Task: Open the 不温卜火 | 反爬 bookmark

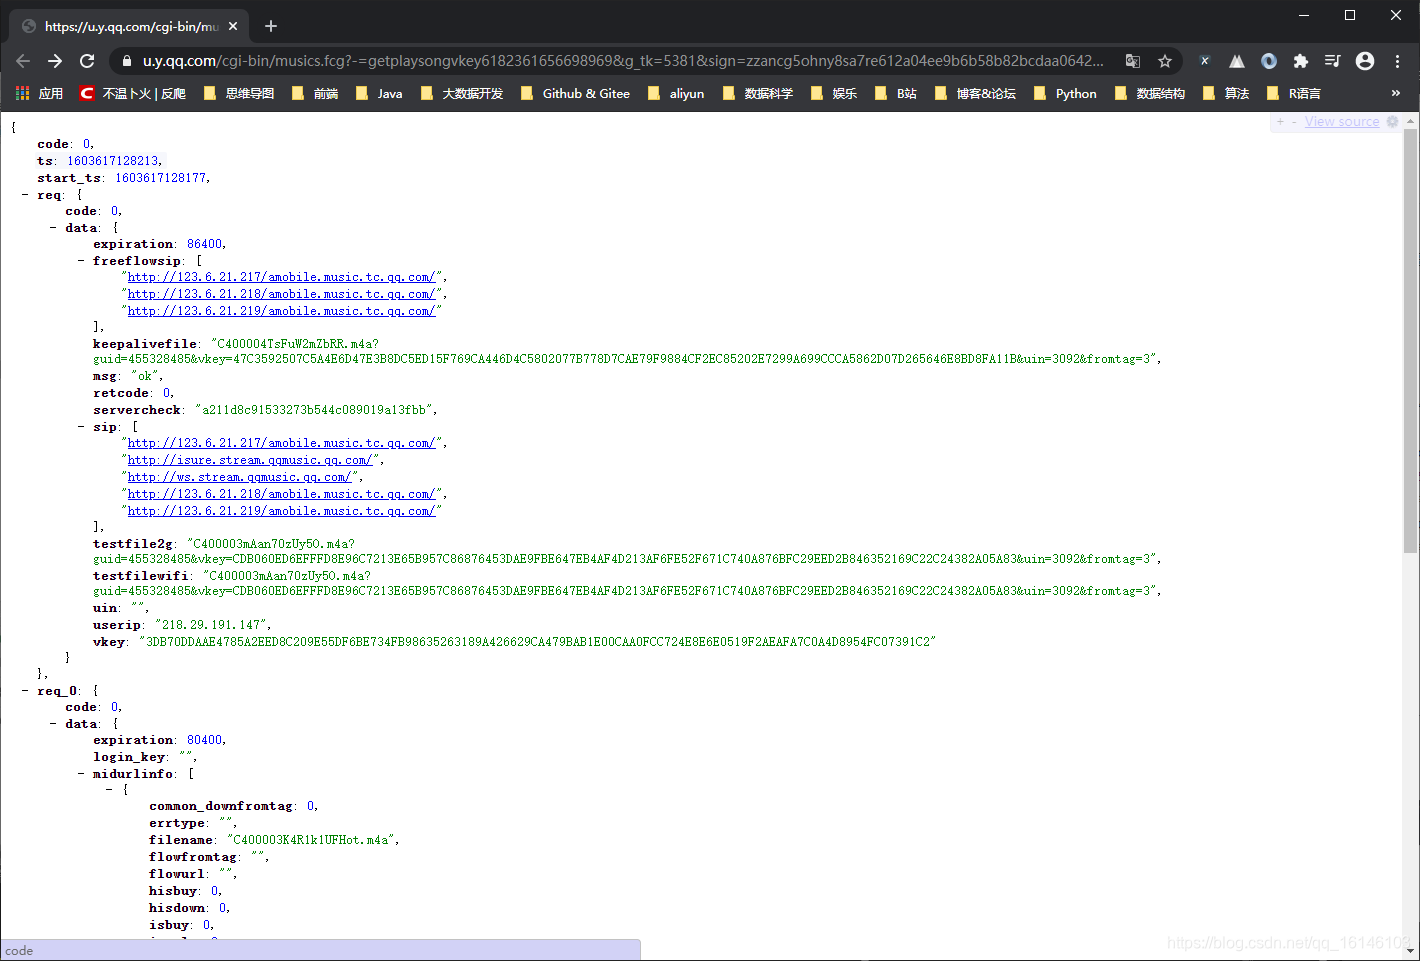Action: [133, 93]
